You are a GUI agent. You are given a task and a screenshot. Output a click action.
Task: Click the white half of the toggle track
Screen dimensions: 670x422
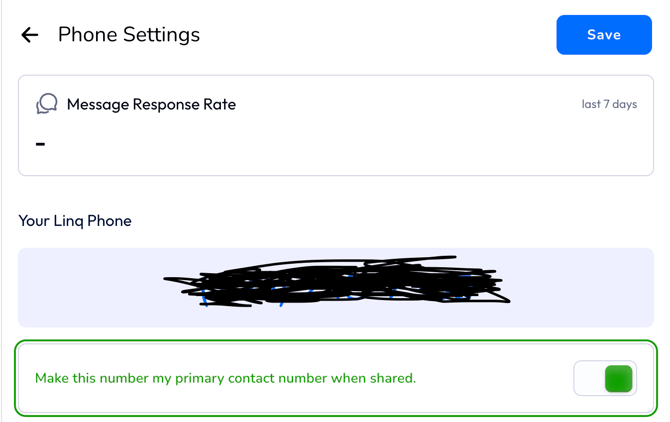(x=589, y=378)
